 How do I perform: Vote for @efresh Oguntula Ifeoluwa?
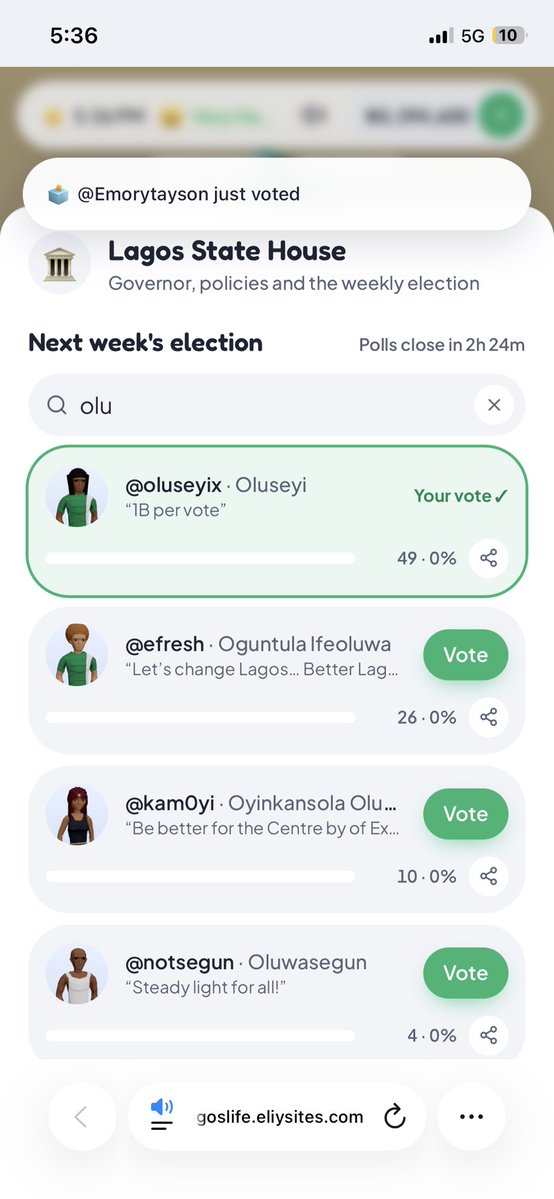[x=465, y=655]
